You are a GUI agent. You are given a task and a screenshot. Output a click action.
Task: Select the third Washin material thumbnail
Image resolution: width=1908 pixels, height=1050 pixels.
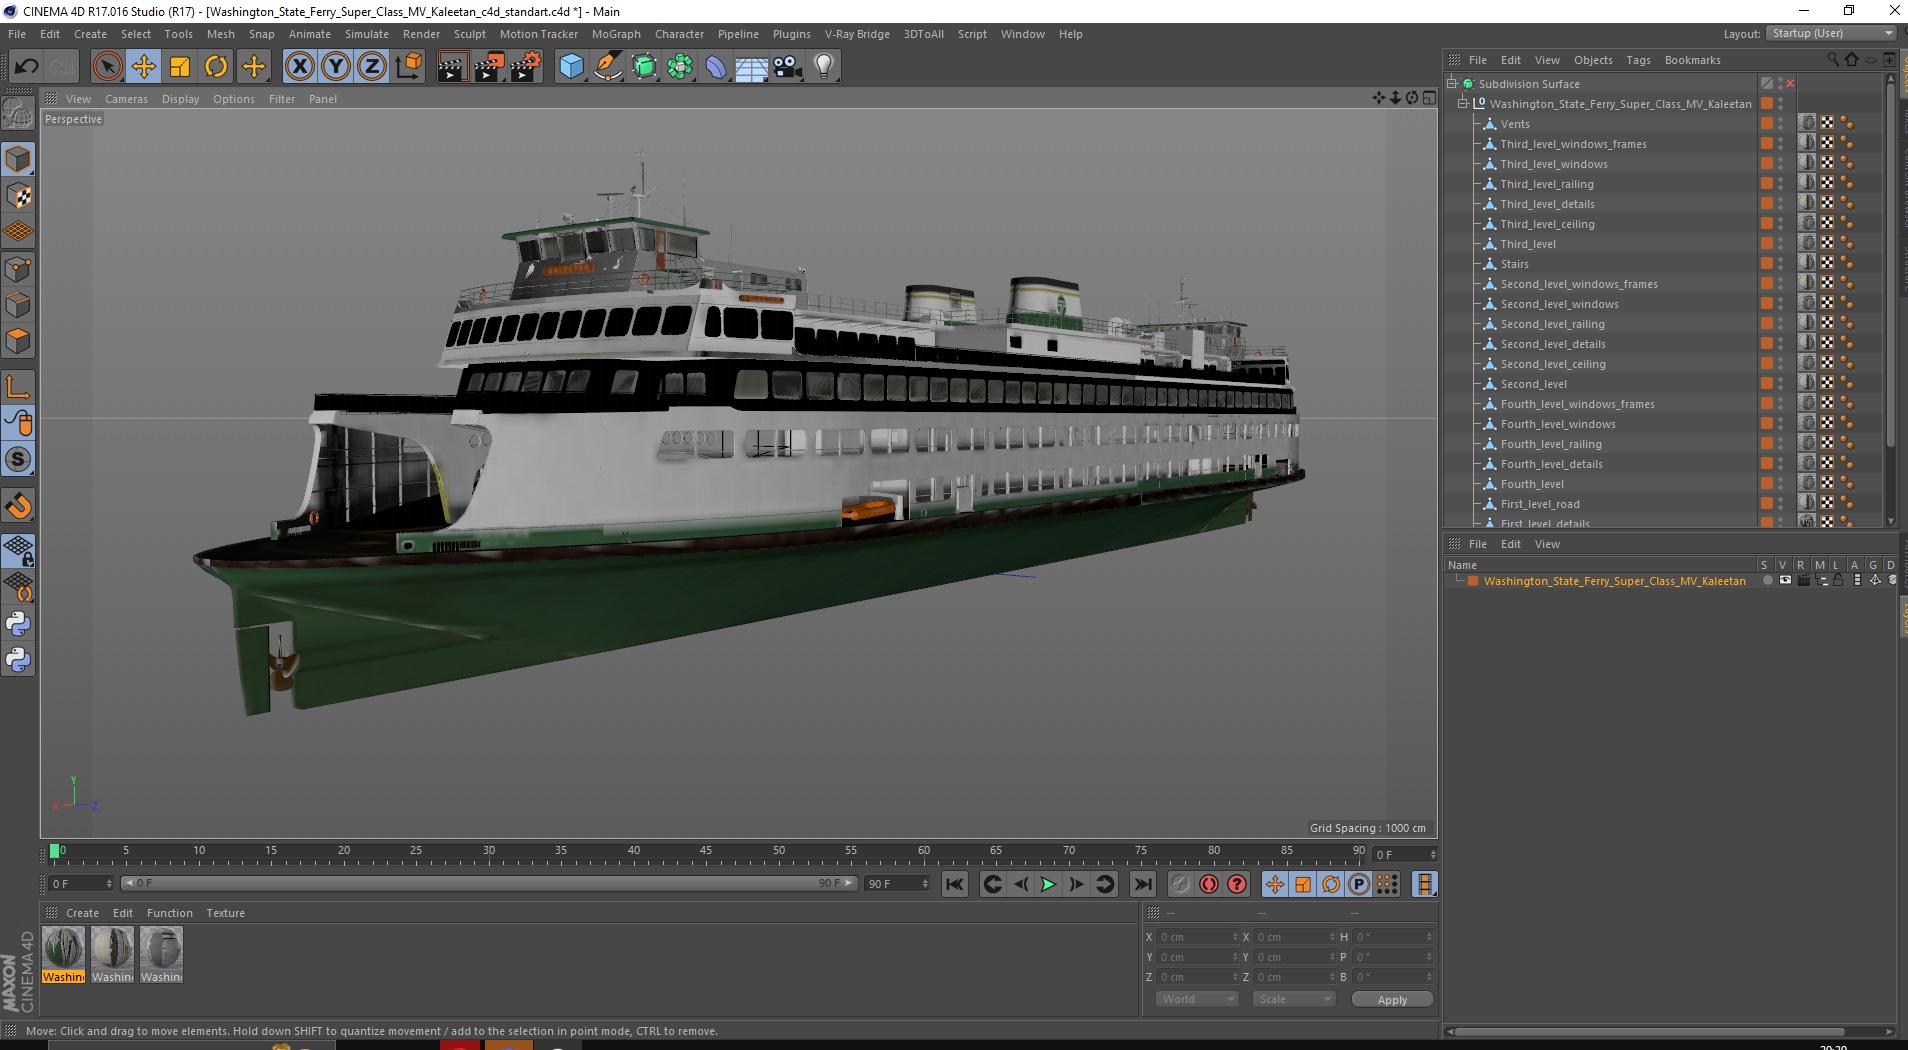coord(161,954)
